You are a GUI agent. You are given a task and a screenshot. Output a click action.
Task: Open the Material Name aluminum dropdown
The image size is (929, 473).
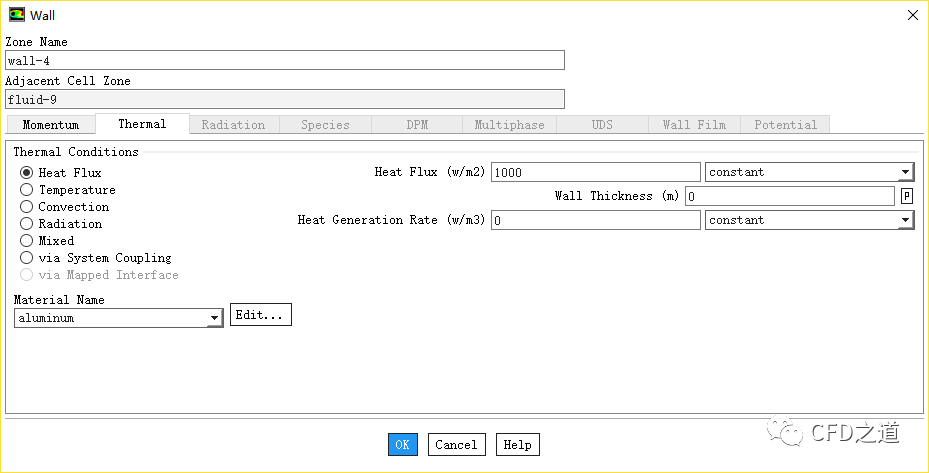(118, 318)
